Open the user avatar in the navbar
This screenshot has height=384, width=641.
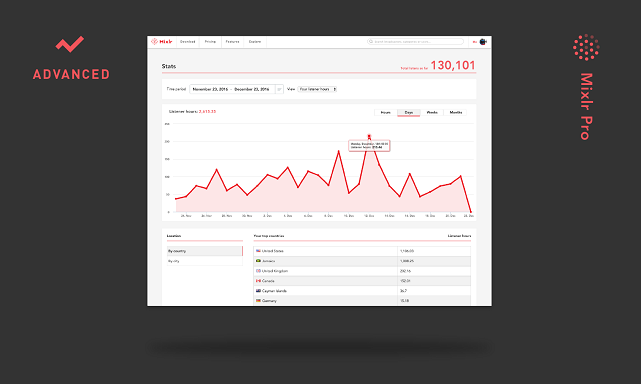(x=483, y=42)
